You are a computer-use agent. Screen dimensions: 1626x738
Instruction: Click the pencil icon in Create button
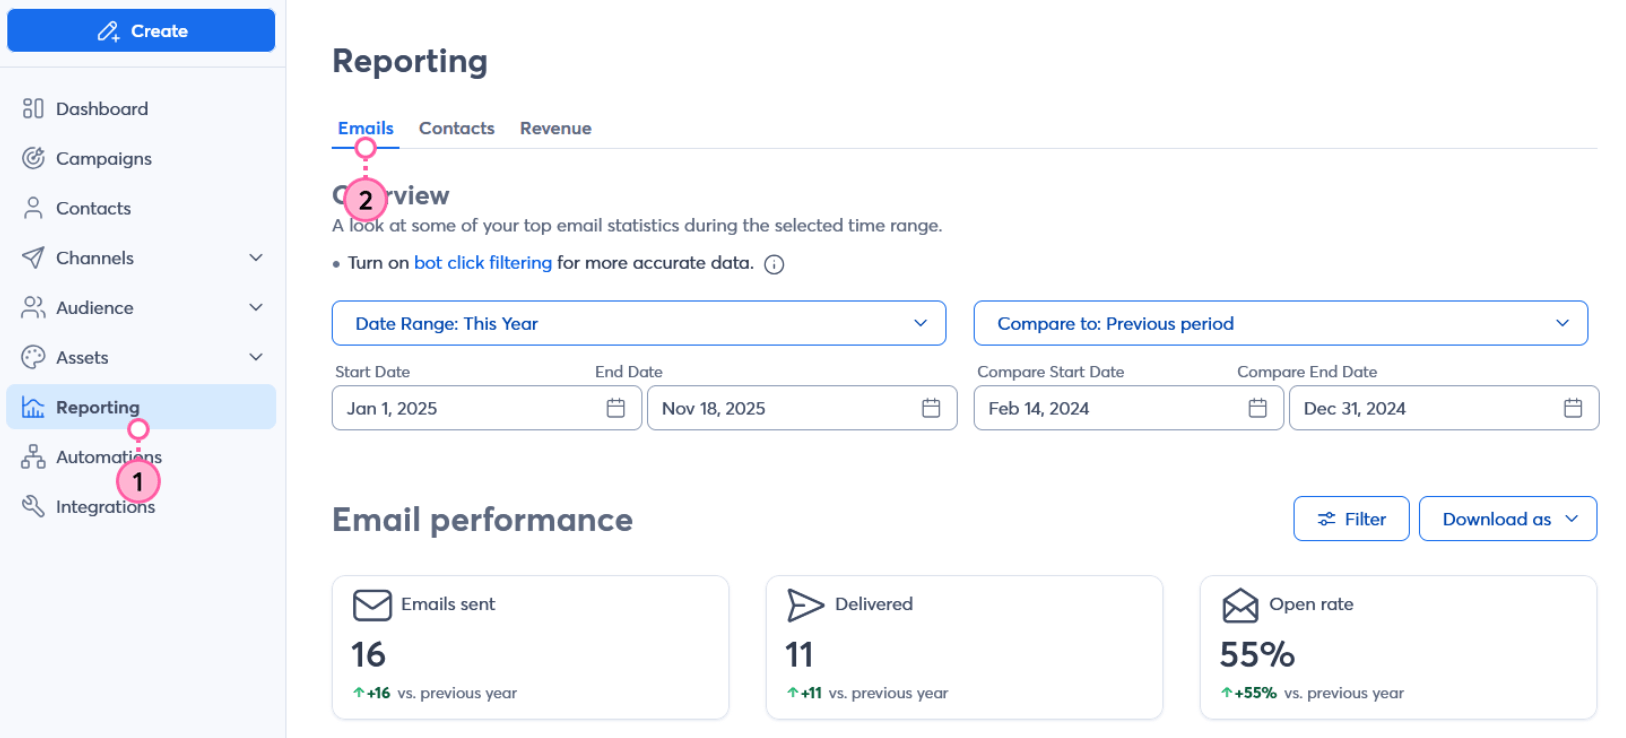[x=108, y=31]
